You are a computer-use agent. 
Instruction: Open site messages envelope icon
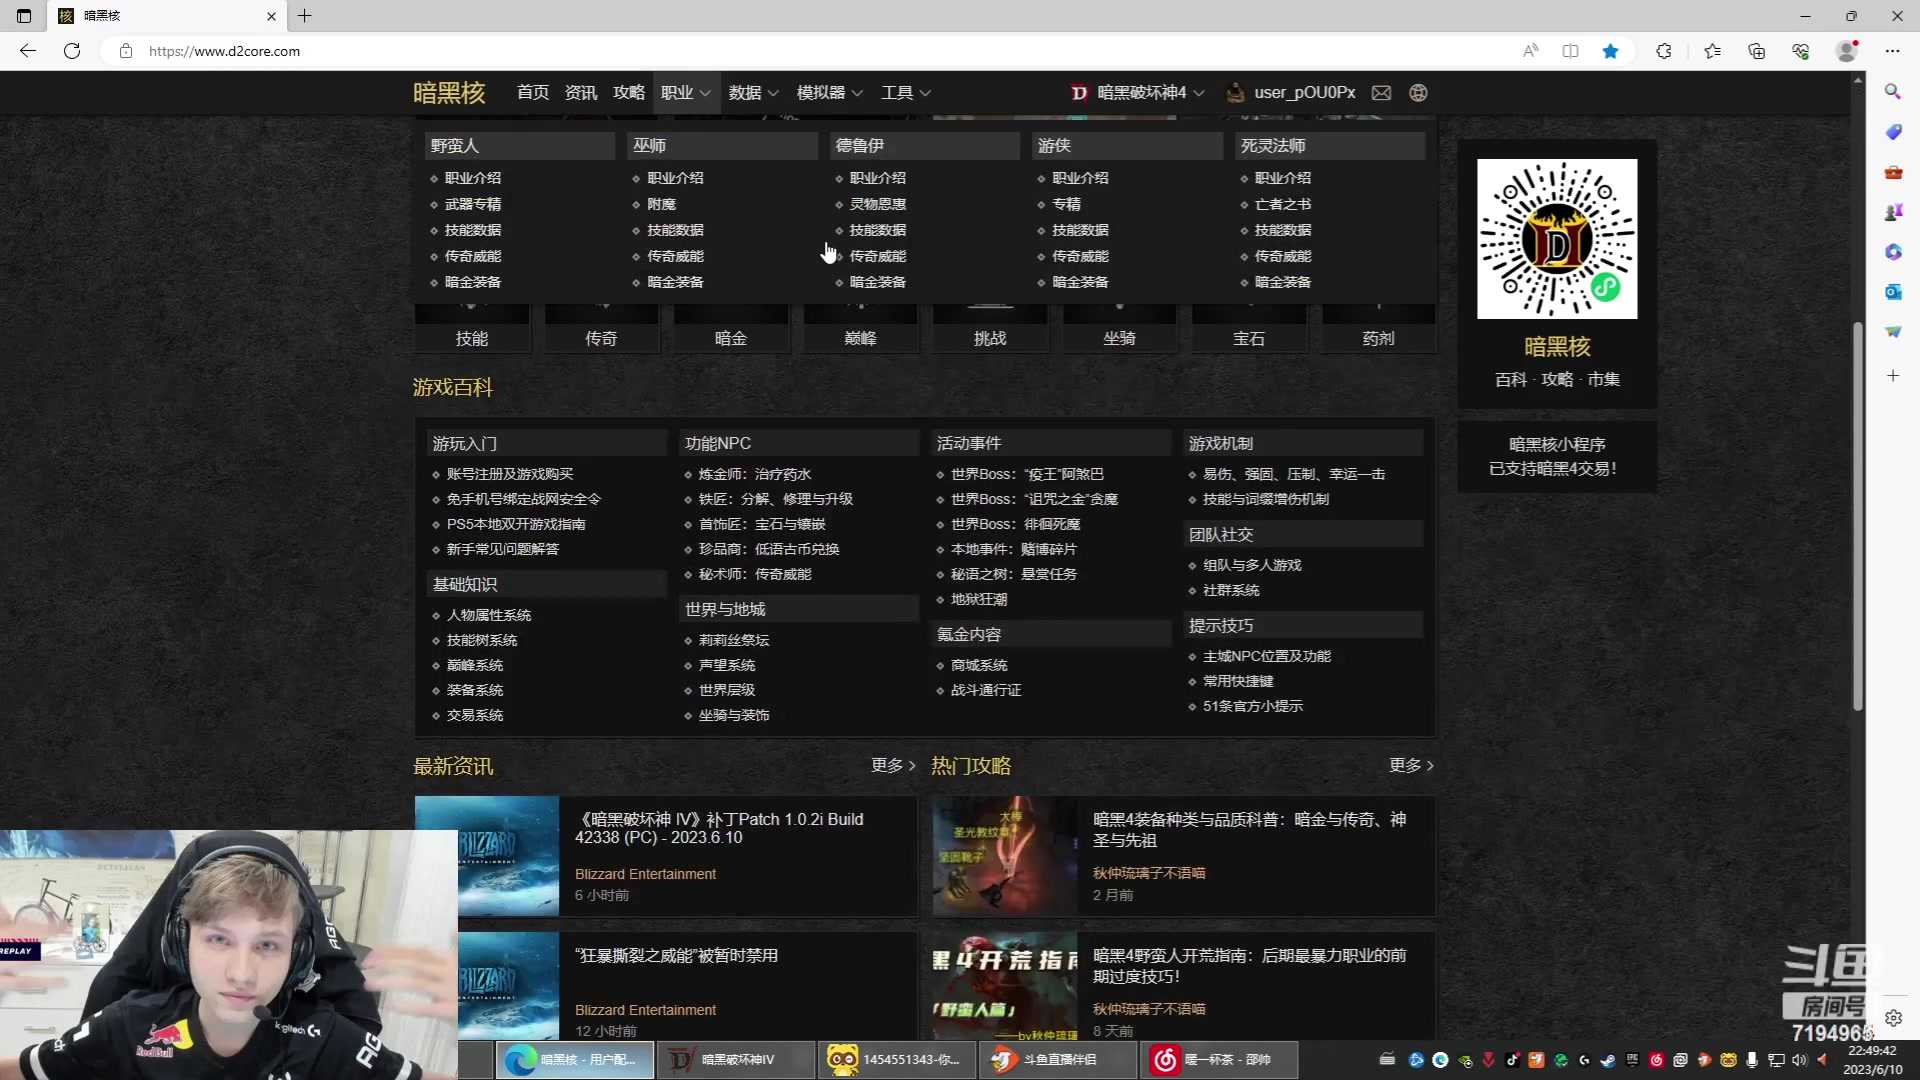pos(1381,93)
